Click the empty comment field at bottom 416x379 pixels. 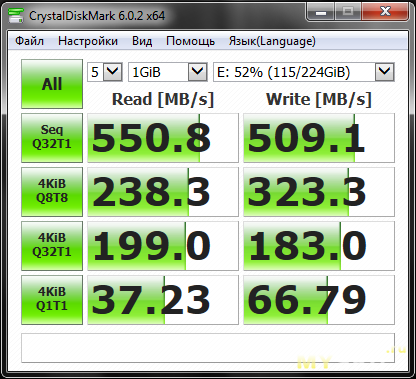(x=208, y=348)
